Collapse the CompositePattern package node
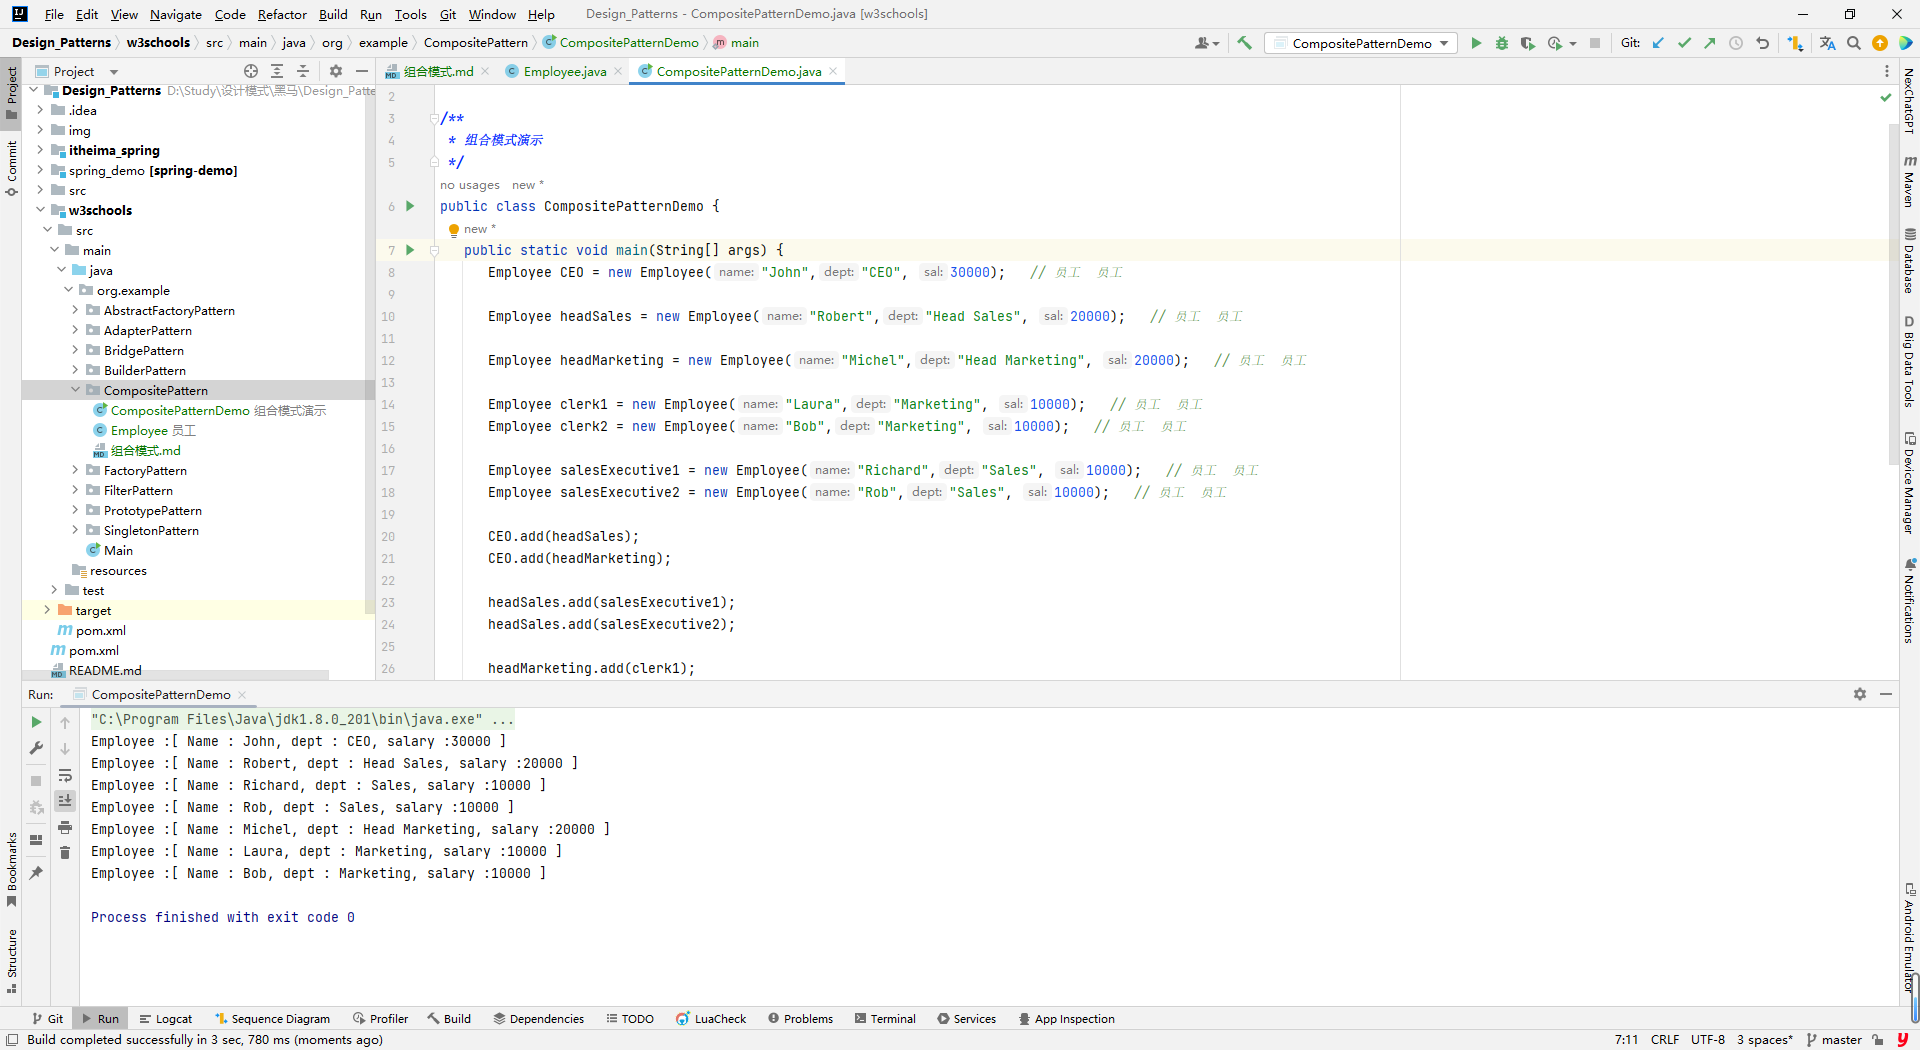 pyautogui.click(x=75, y=390)
